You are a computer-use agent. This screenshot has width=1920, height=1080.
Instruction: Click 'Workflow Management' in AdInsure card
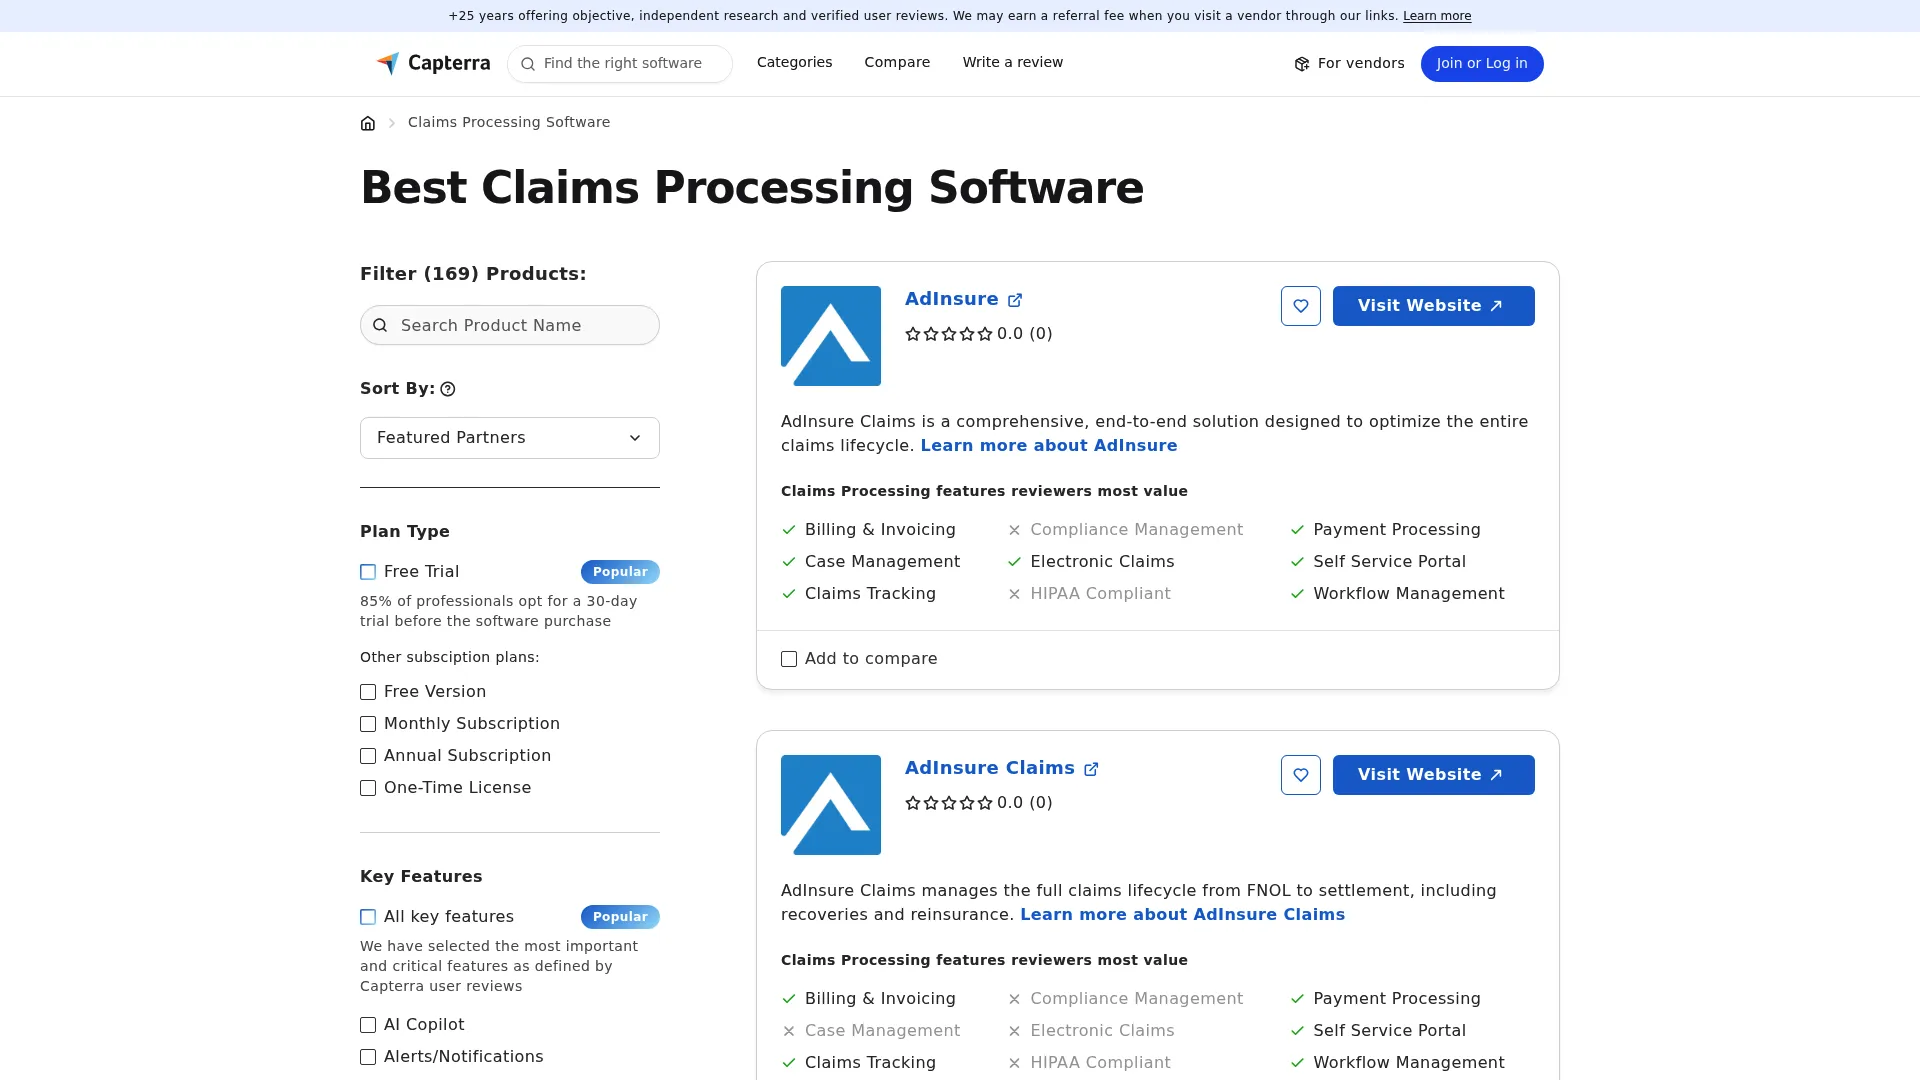pyautogui.click(x=1408, y=594)
